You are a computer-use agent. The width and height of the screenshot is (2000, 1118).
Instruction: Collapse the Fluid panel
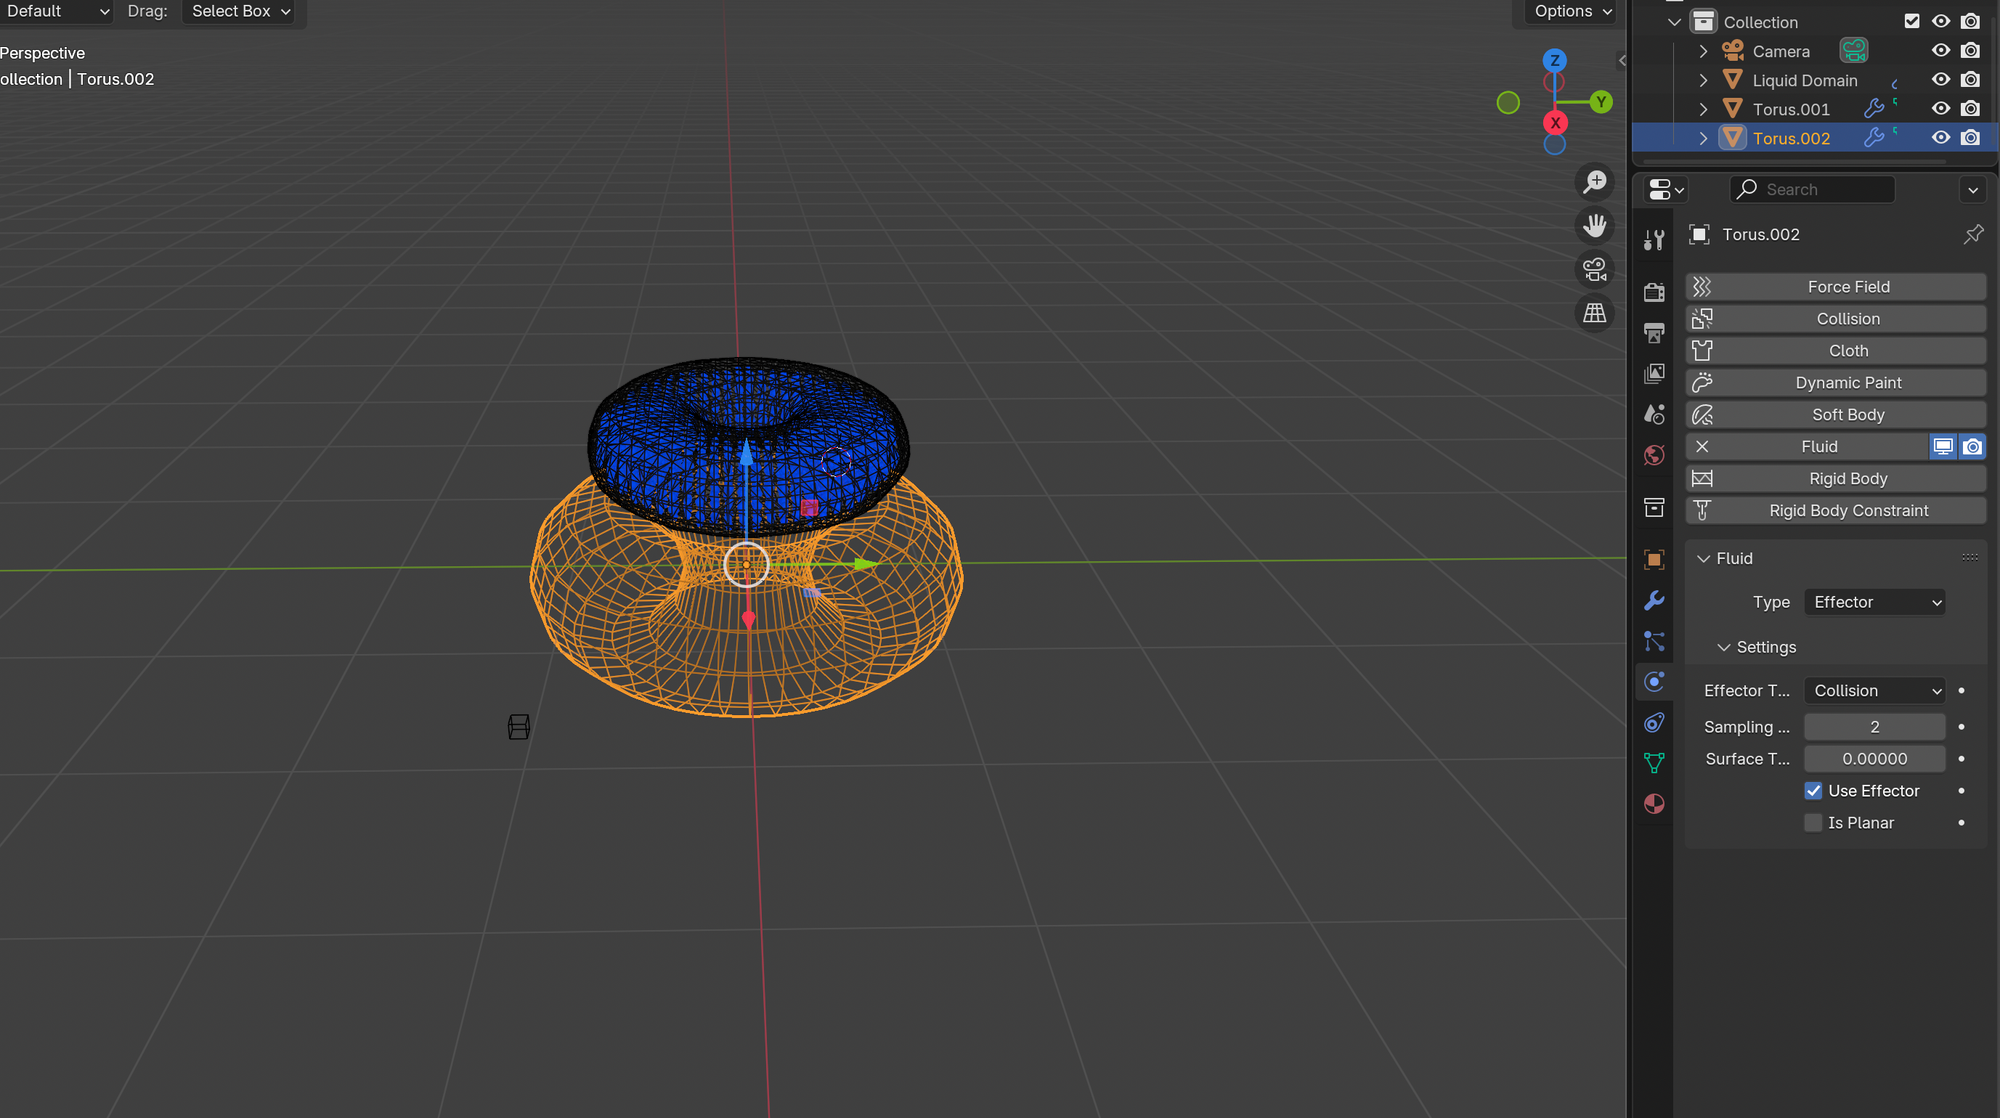(x=1703, y=558)
